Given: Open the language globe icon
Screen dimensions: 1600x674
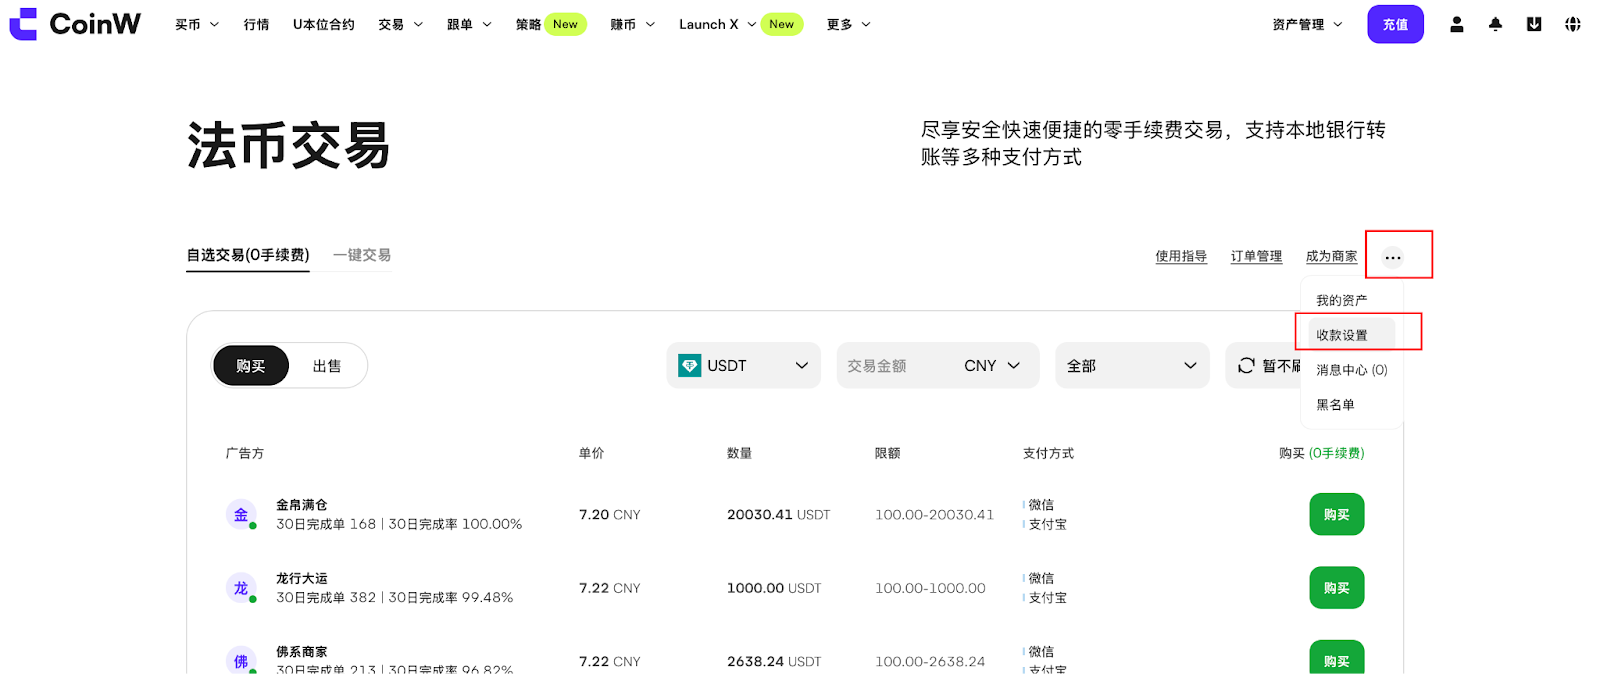Looking at the screenshot, I should click(1573, 24).
